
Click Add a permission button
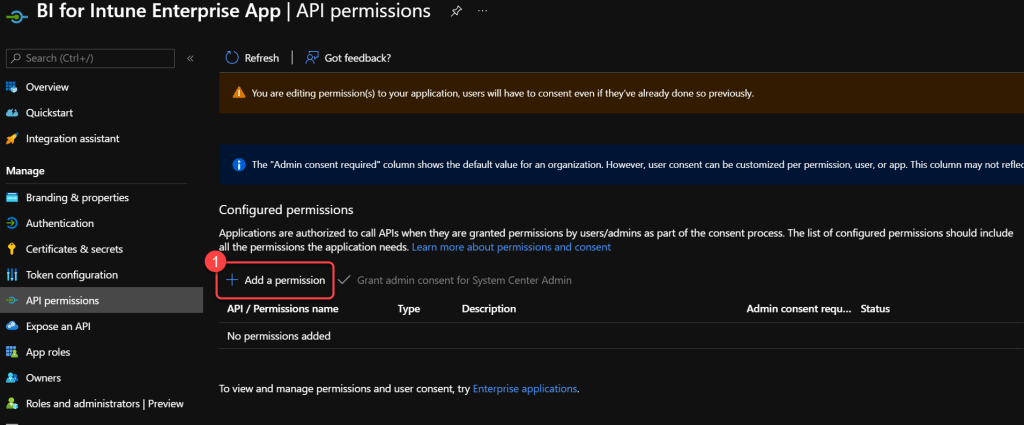276,281
